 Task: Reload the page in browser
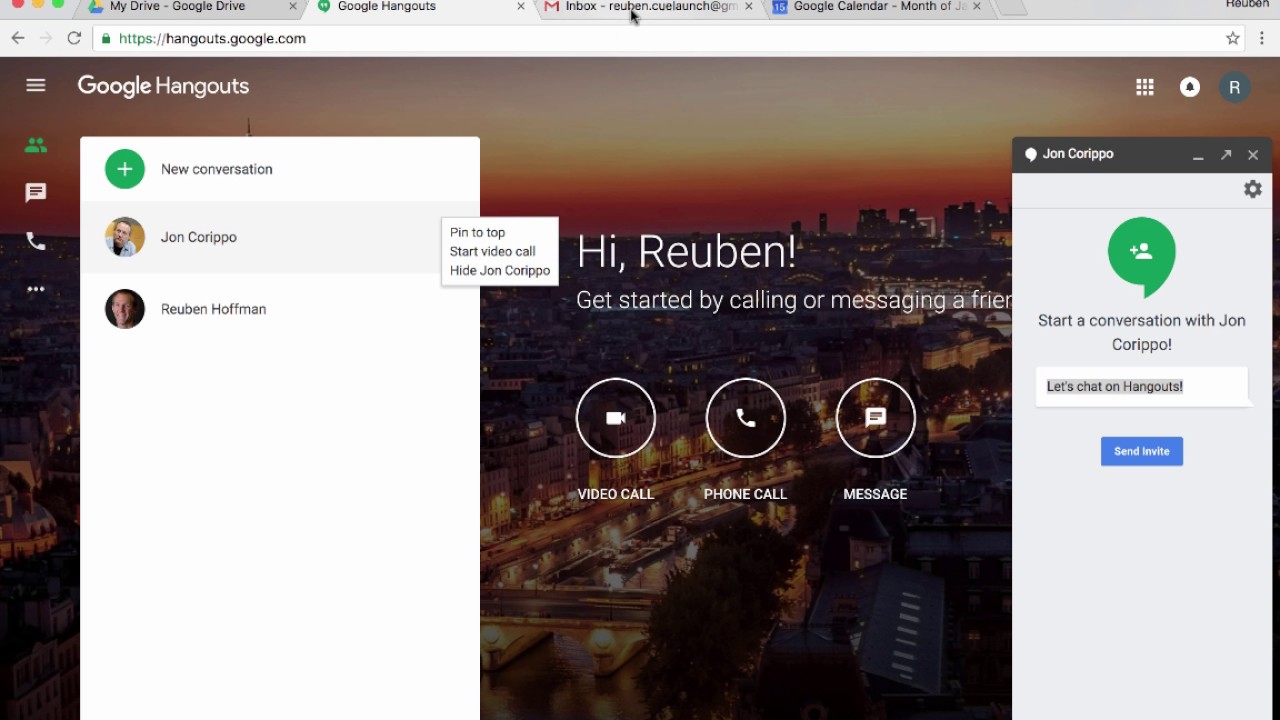74,38
